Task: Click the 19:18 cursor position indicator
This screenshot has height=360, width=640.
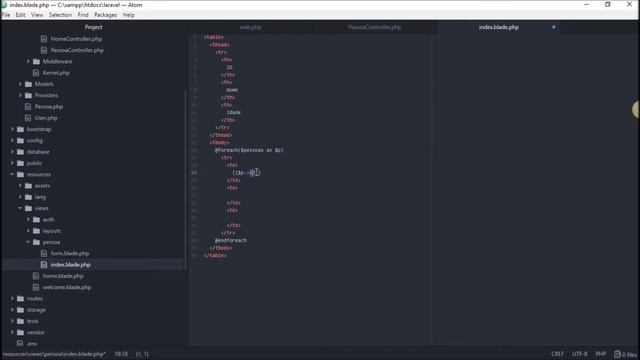Action: (121, 354)
